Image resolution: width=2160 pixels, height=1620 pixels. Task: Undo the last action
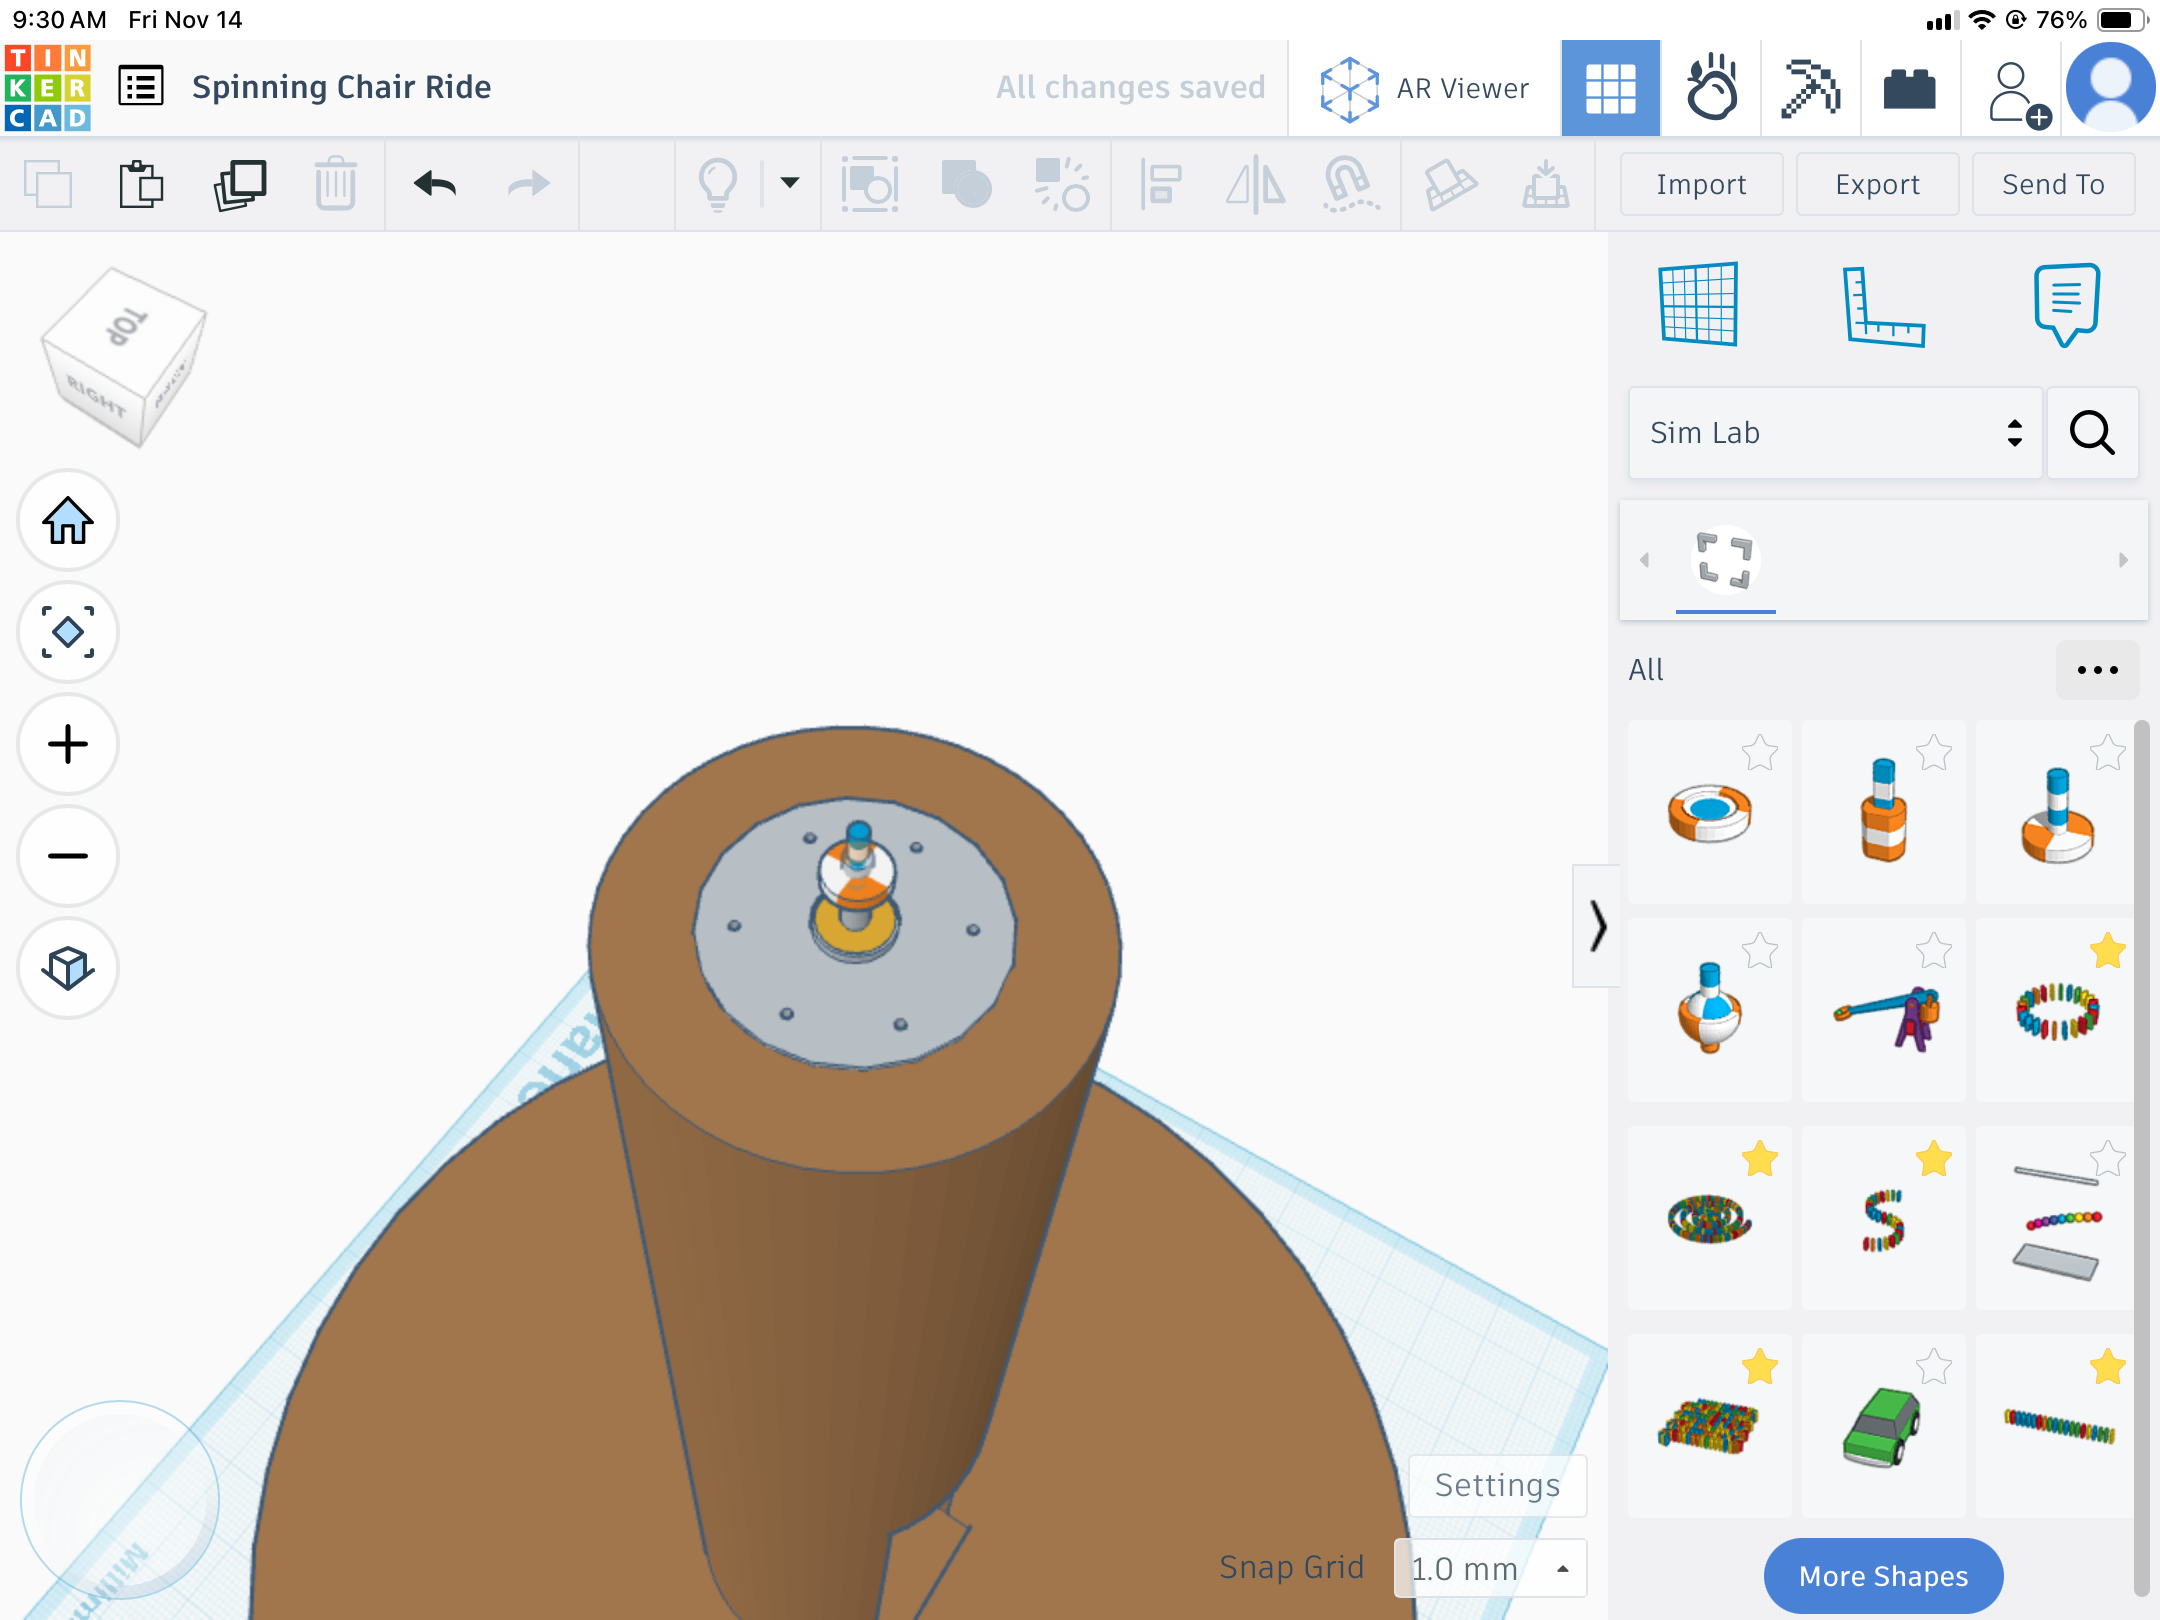[434, 184]
